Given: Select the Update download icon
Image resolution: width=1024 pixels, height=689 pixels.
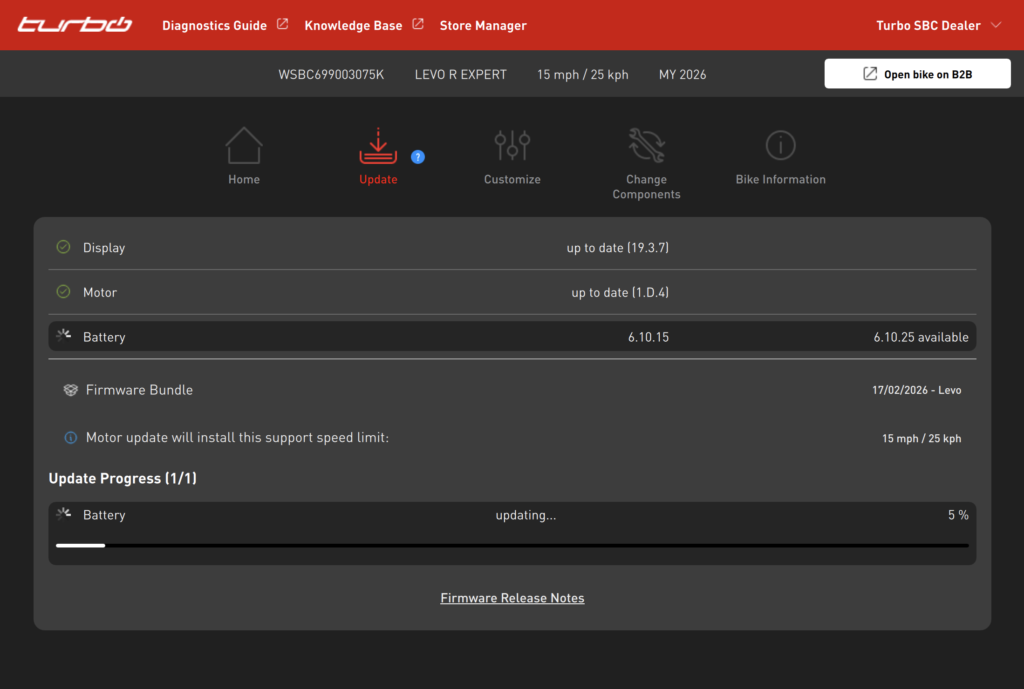Looking at the screenshot, I should (378, 147).
